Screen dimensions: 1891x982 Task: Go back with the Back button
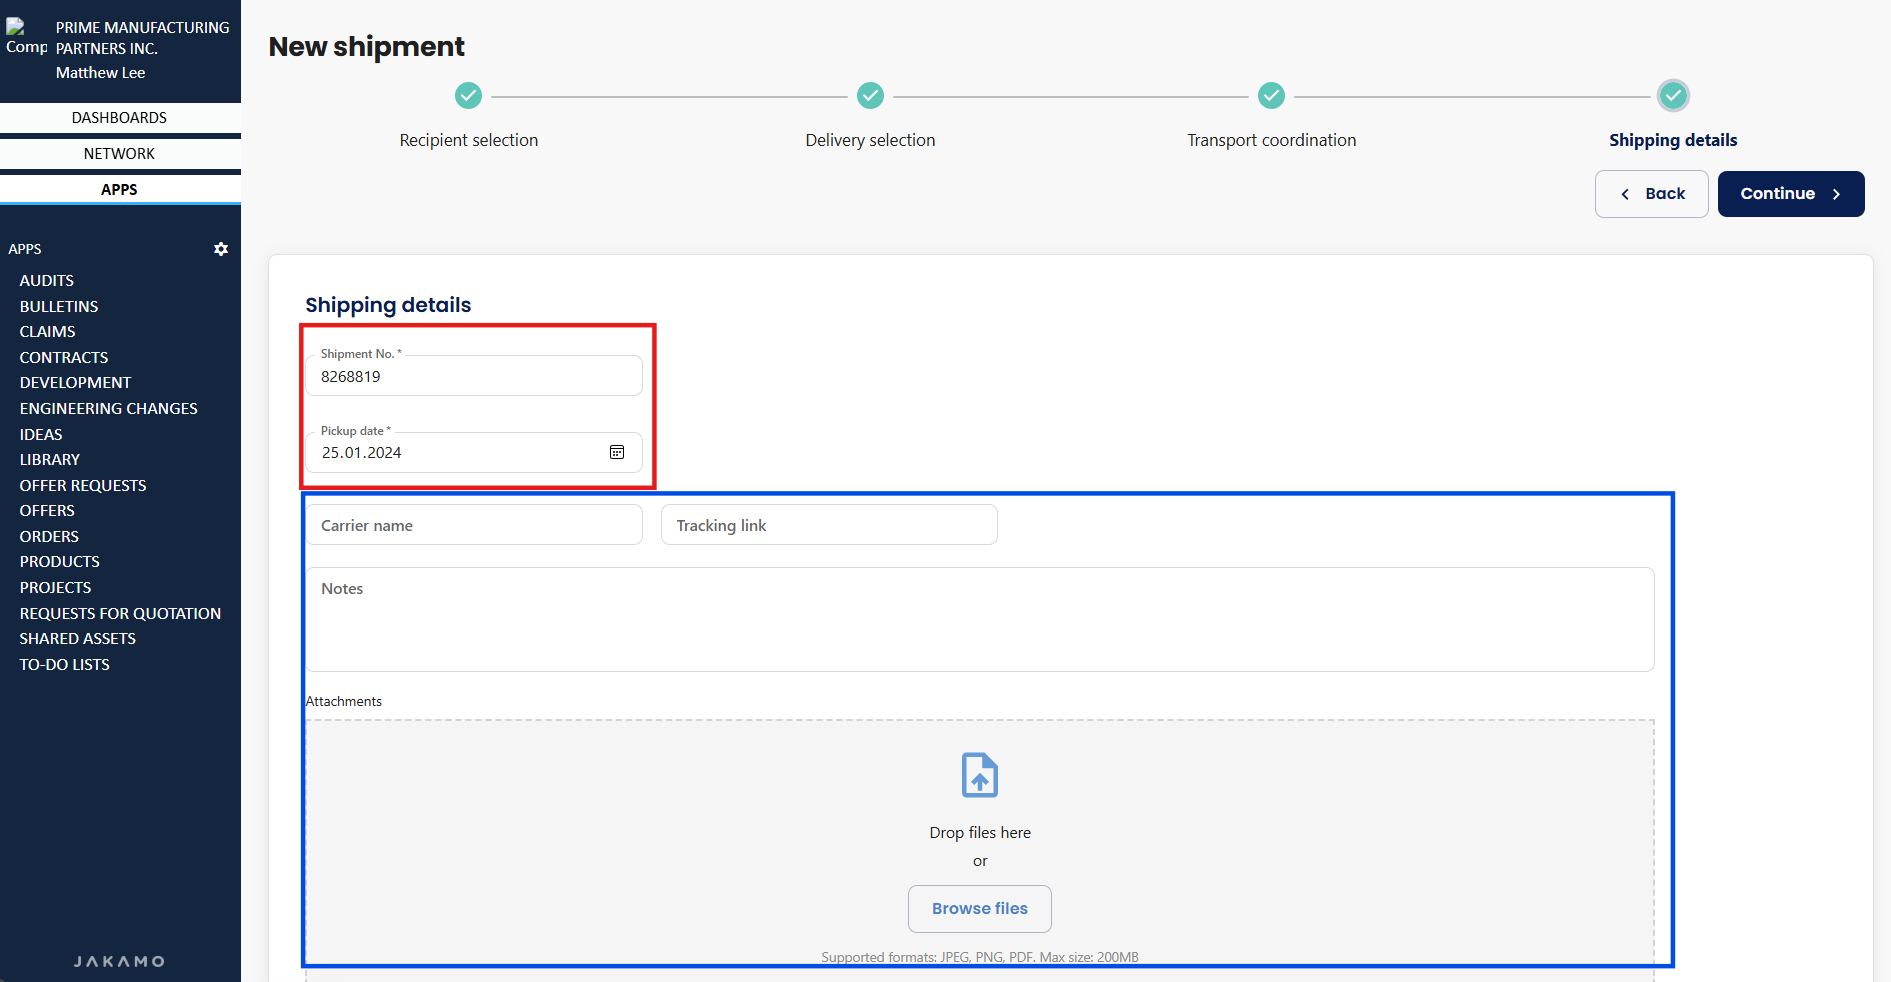(1651, 194)
